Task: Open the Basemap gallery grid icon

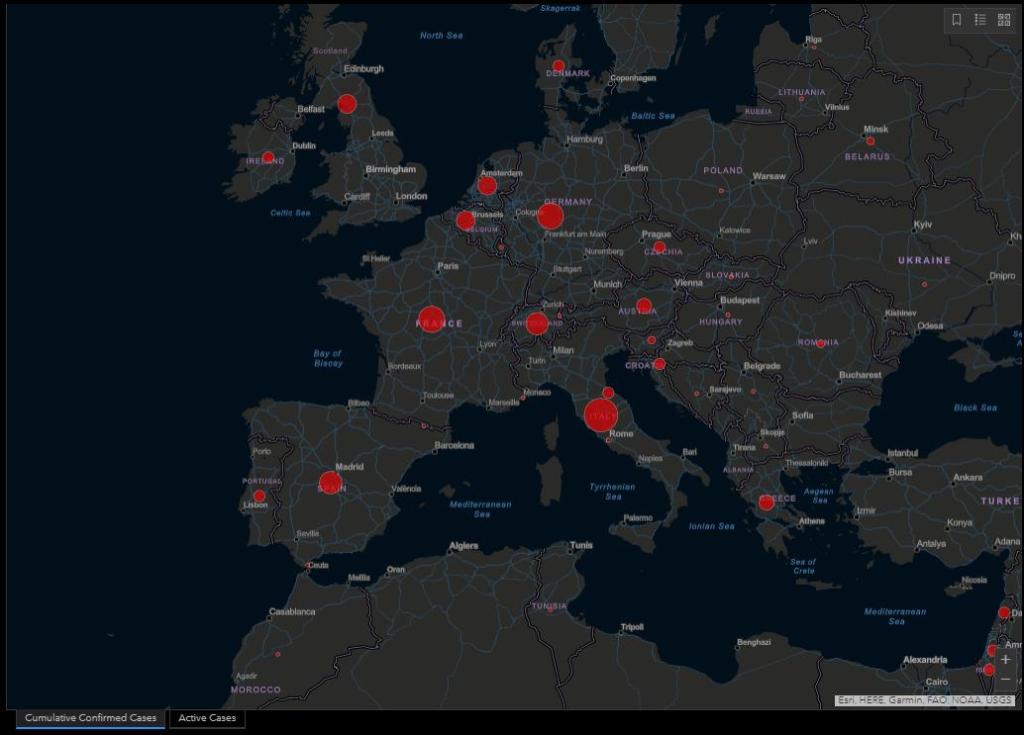Action: point(1004,19)
